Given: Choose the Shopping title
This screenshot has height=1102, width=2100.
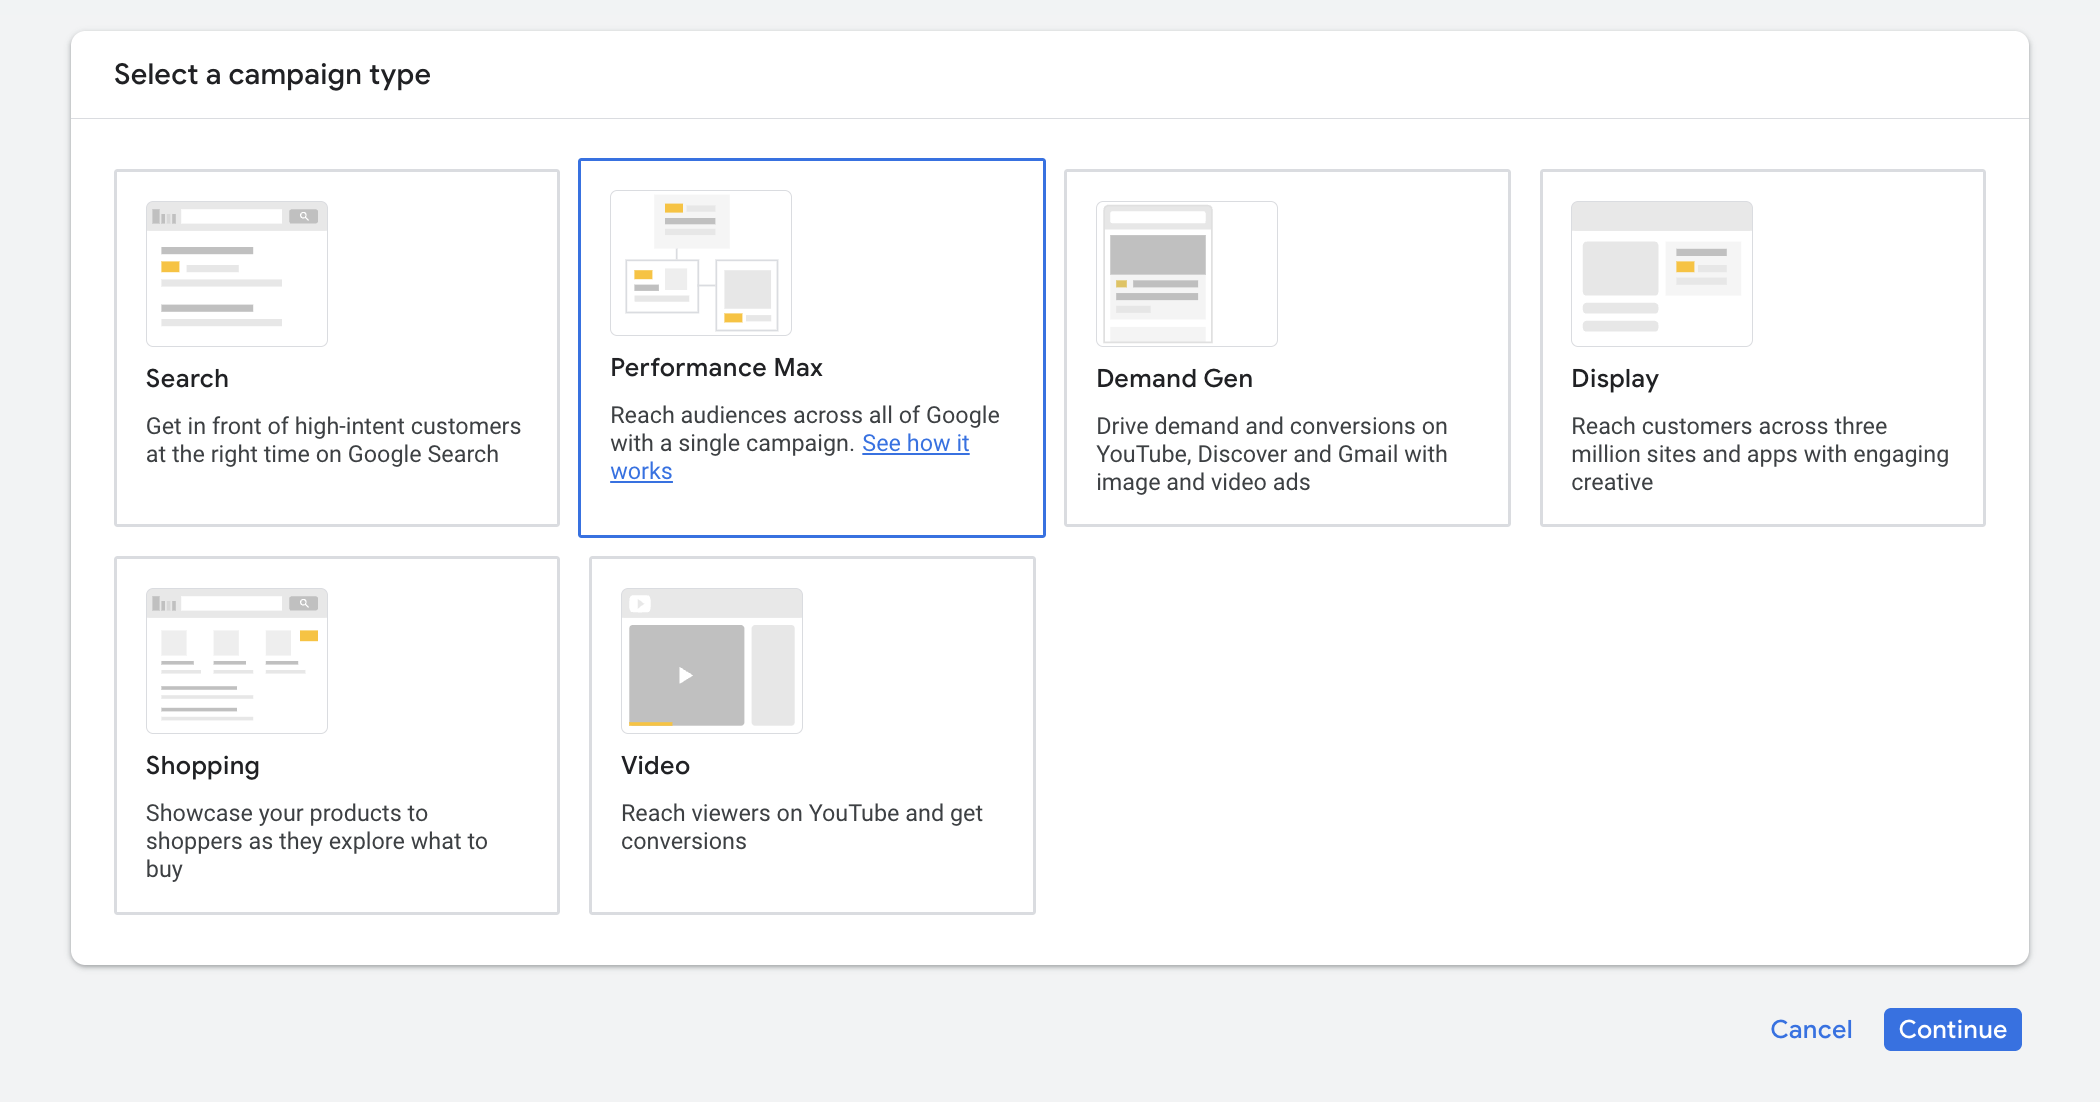Looking at the screenshot, I should point(203,766).
